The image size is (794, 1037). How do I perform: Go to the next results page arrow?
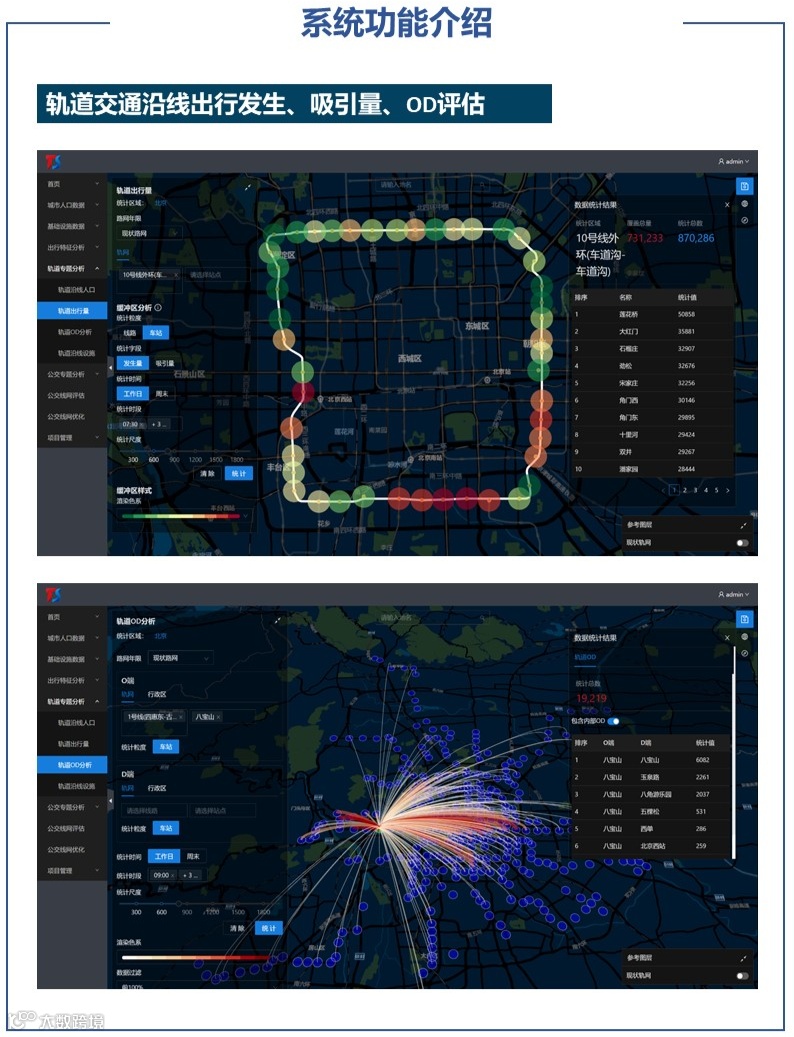click(x=728, y=490)
